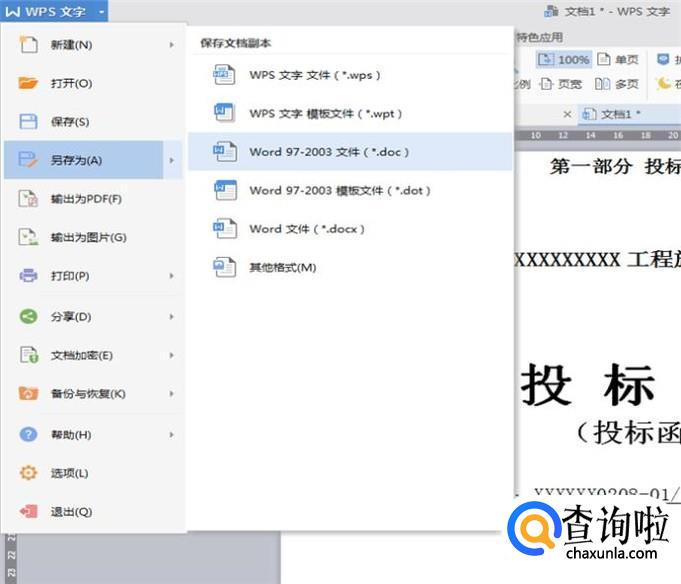Click the New document page icon
Screen dimensions: 681x584
tap(29, 45)
